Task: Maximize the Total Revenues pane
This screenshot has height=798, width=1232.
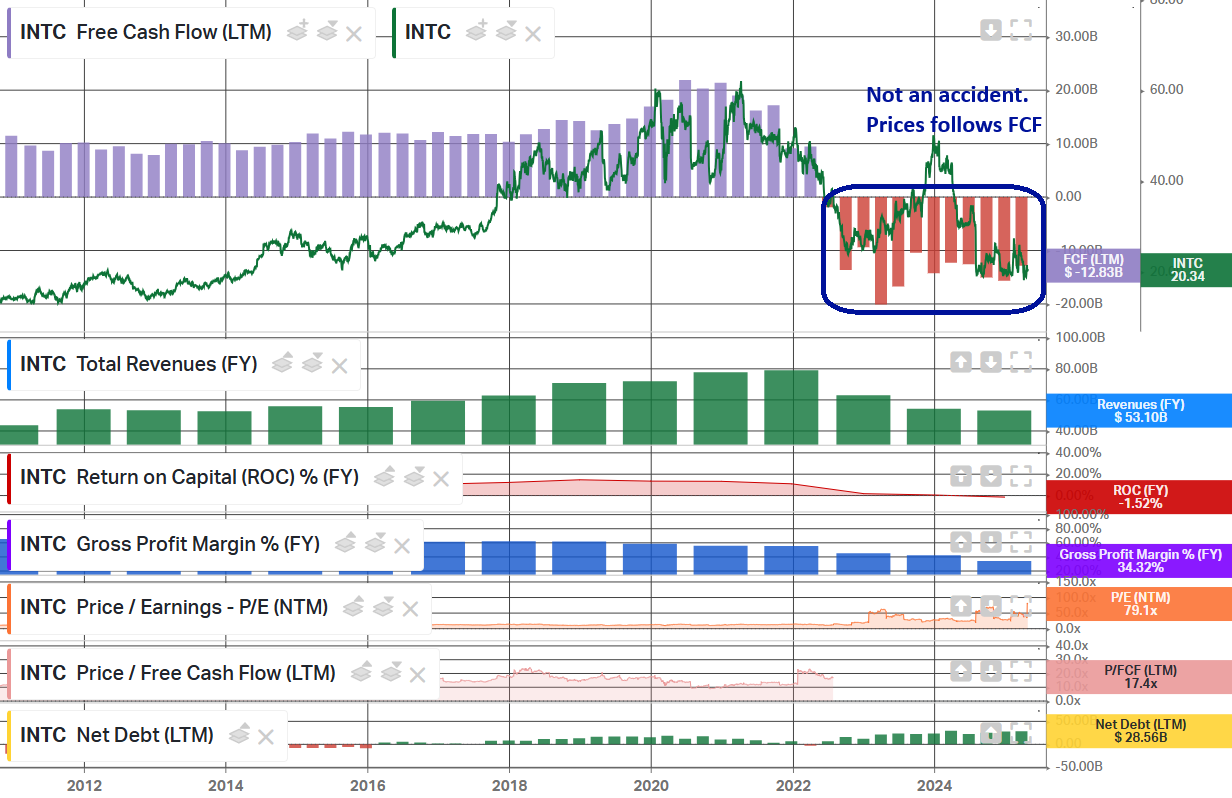Action: pos(1020,362)
